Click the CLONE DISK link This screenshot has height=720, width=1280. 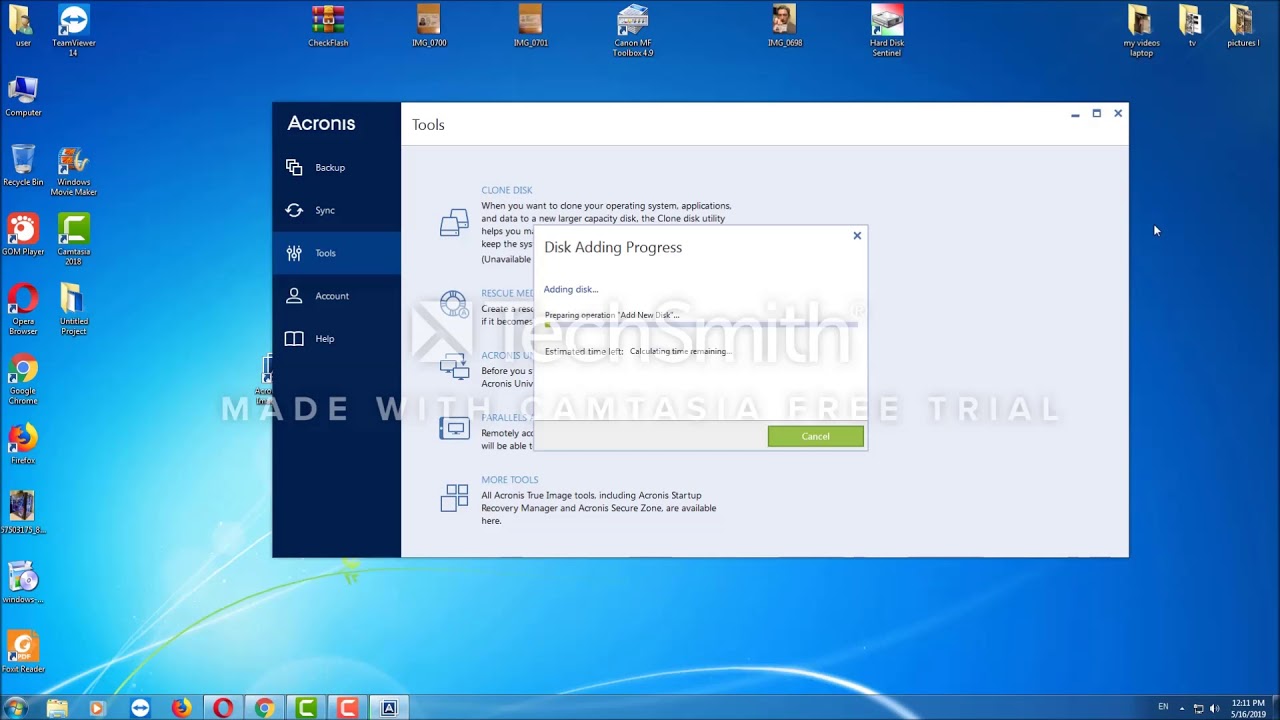coord(507,190)
